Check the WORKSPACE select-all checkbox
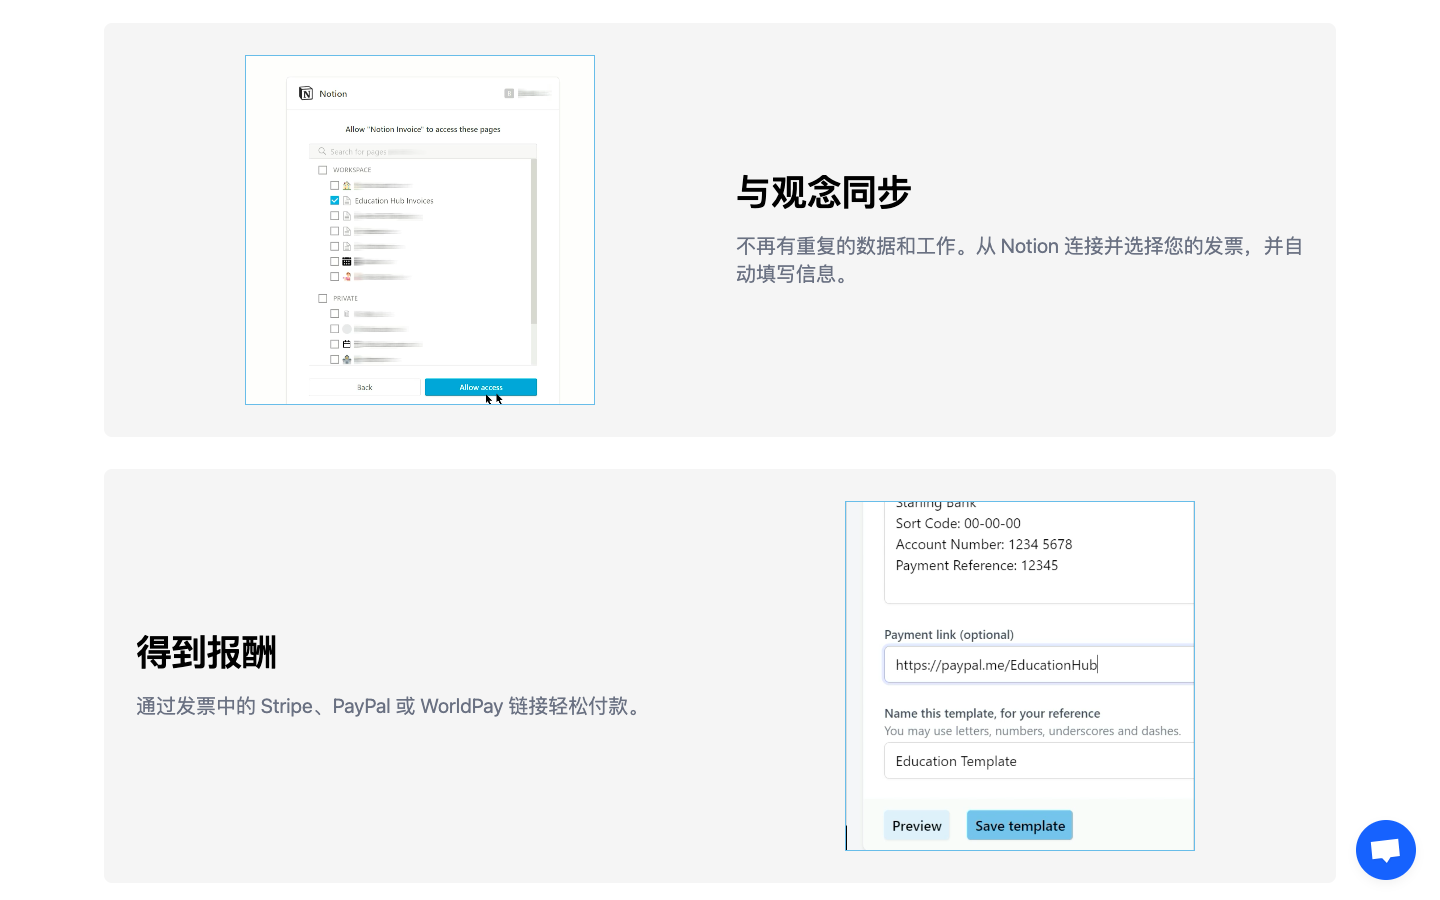Screen dimensions: 1440x900 [322, 168]
